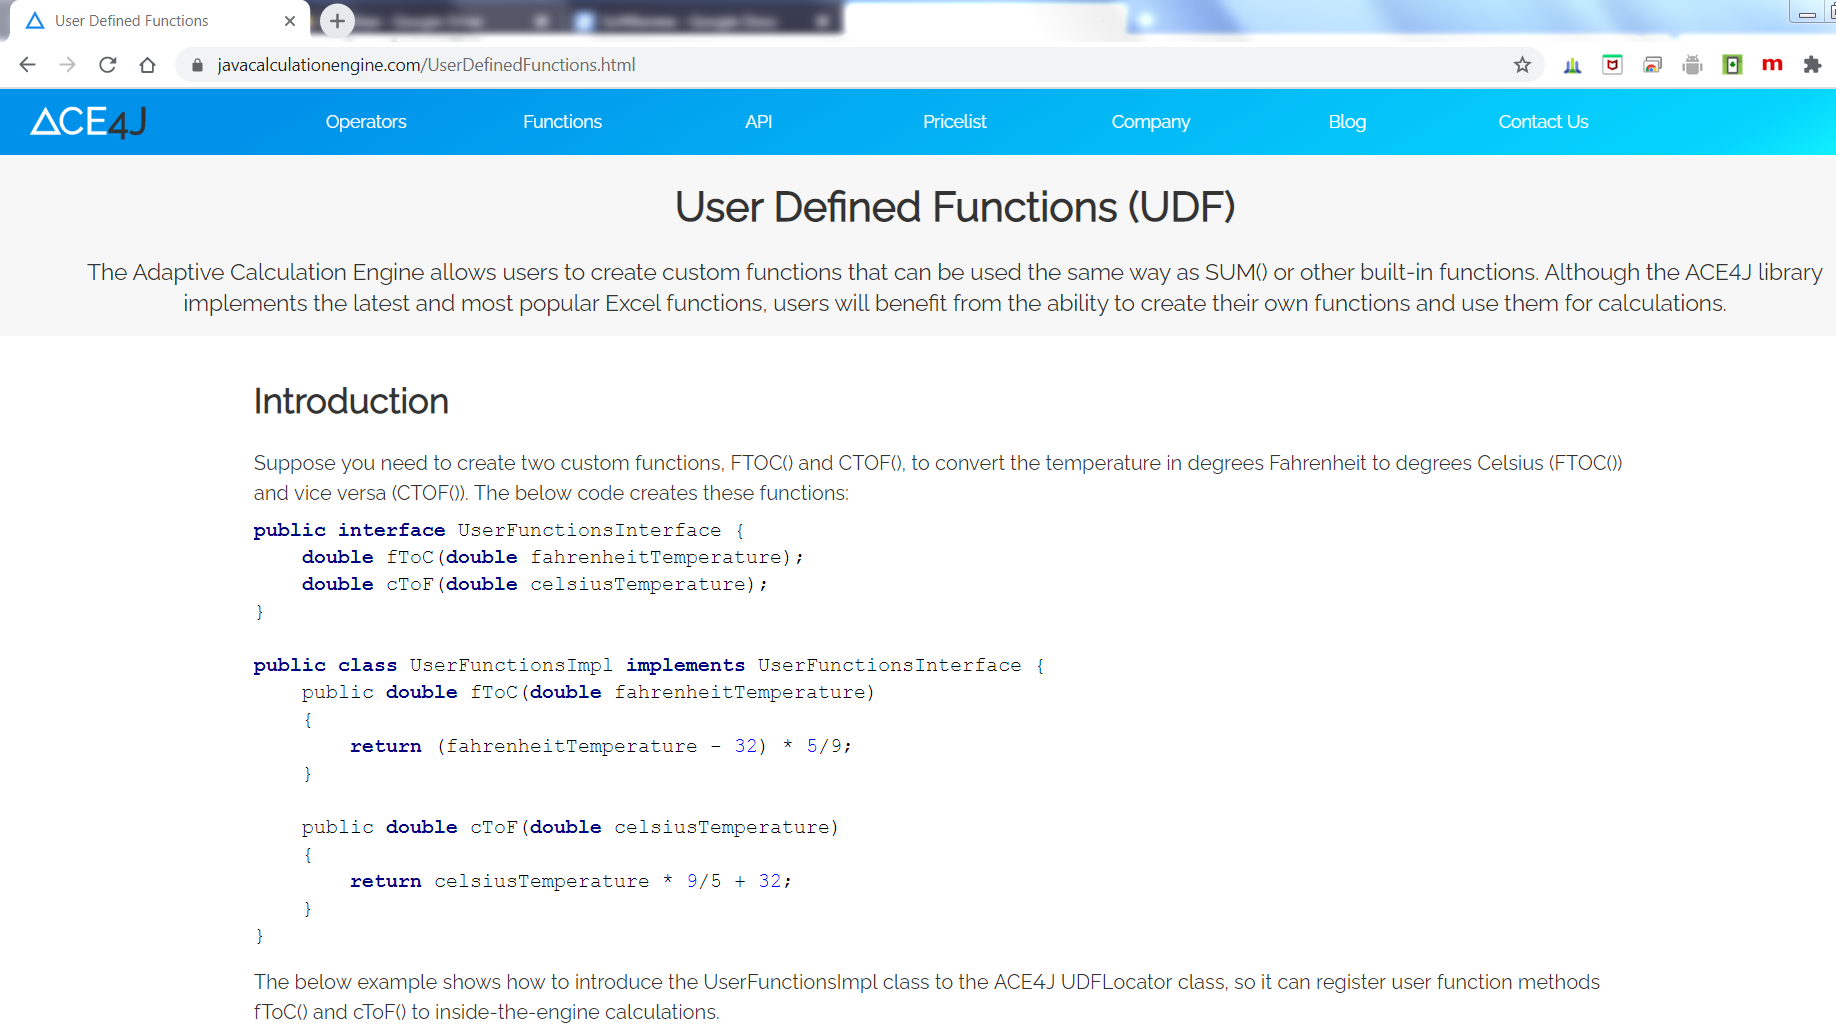Click the back navigation arrow
Image resolution: width=1836 pixels, height=1028 pixels.
coord(28,65)
